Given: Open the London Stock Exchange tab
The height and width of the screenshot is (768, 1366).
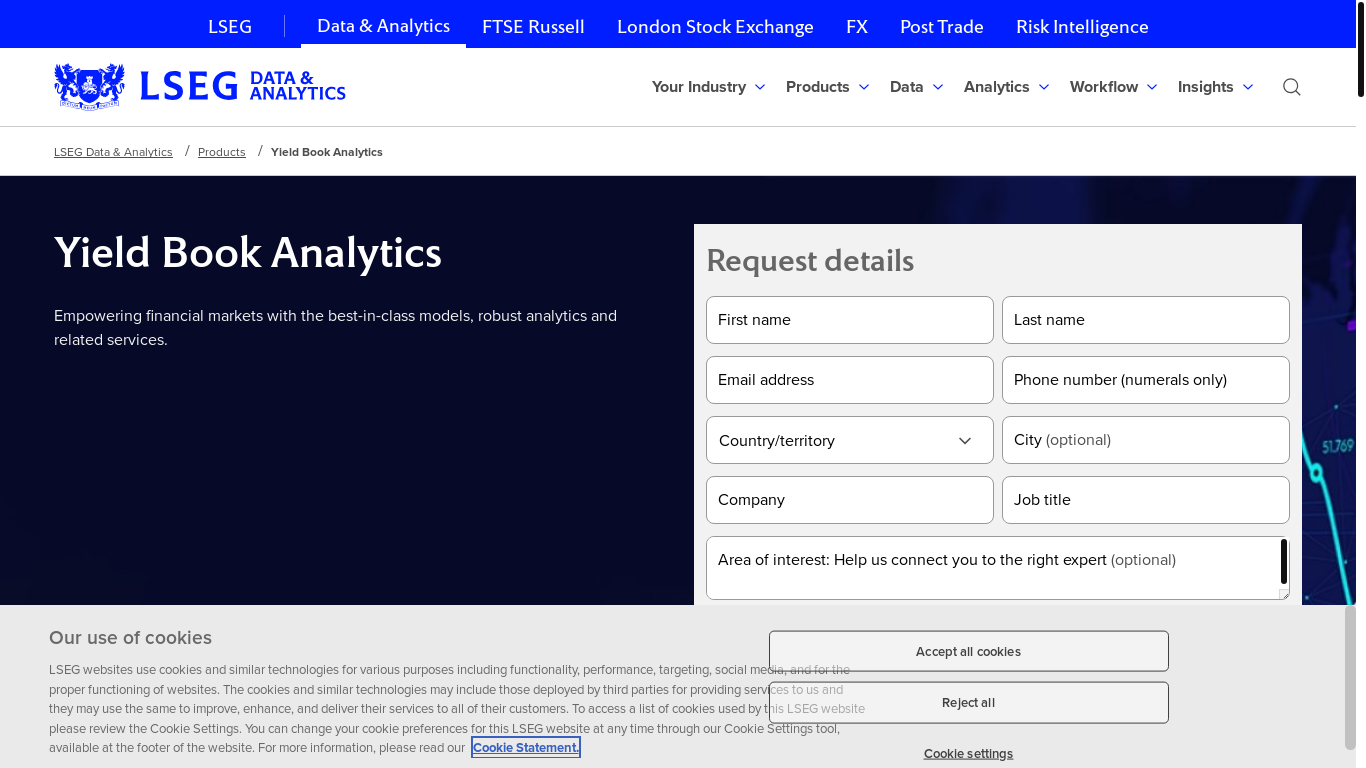Looking at the screenshot, I should 715,26.
